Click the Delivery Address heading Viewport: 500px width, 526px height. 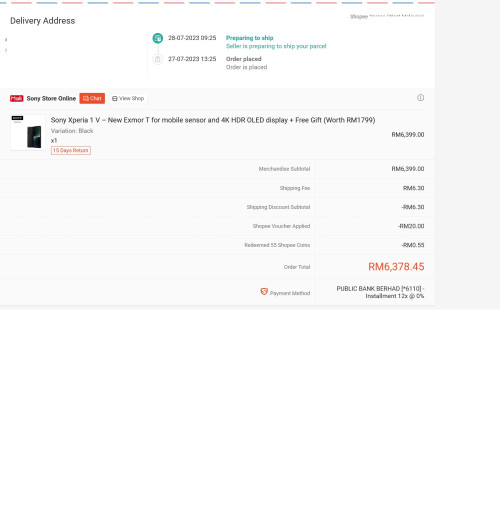(x=43, y=21)
